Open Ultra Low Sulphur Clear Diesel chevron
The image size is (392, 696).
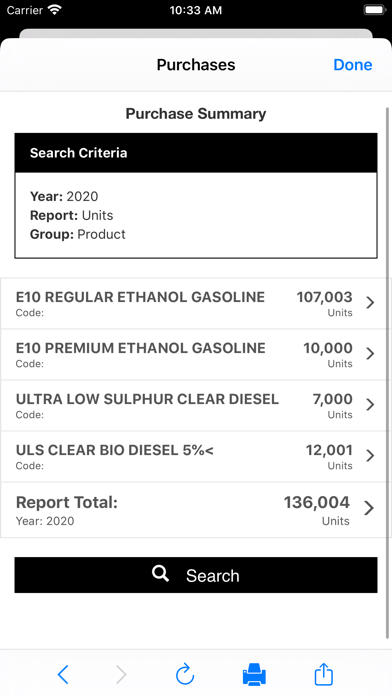tap(370, 405)
